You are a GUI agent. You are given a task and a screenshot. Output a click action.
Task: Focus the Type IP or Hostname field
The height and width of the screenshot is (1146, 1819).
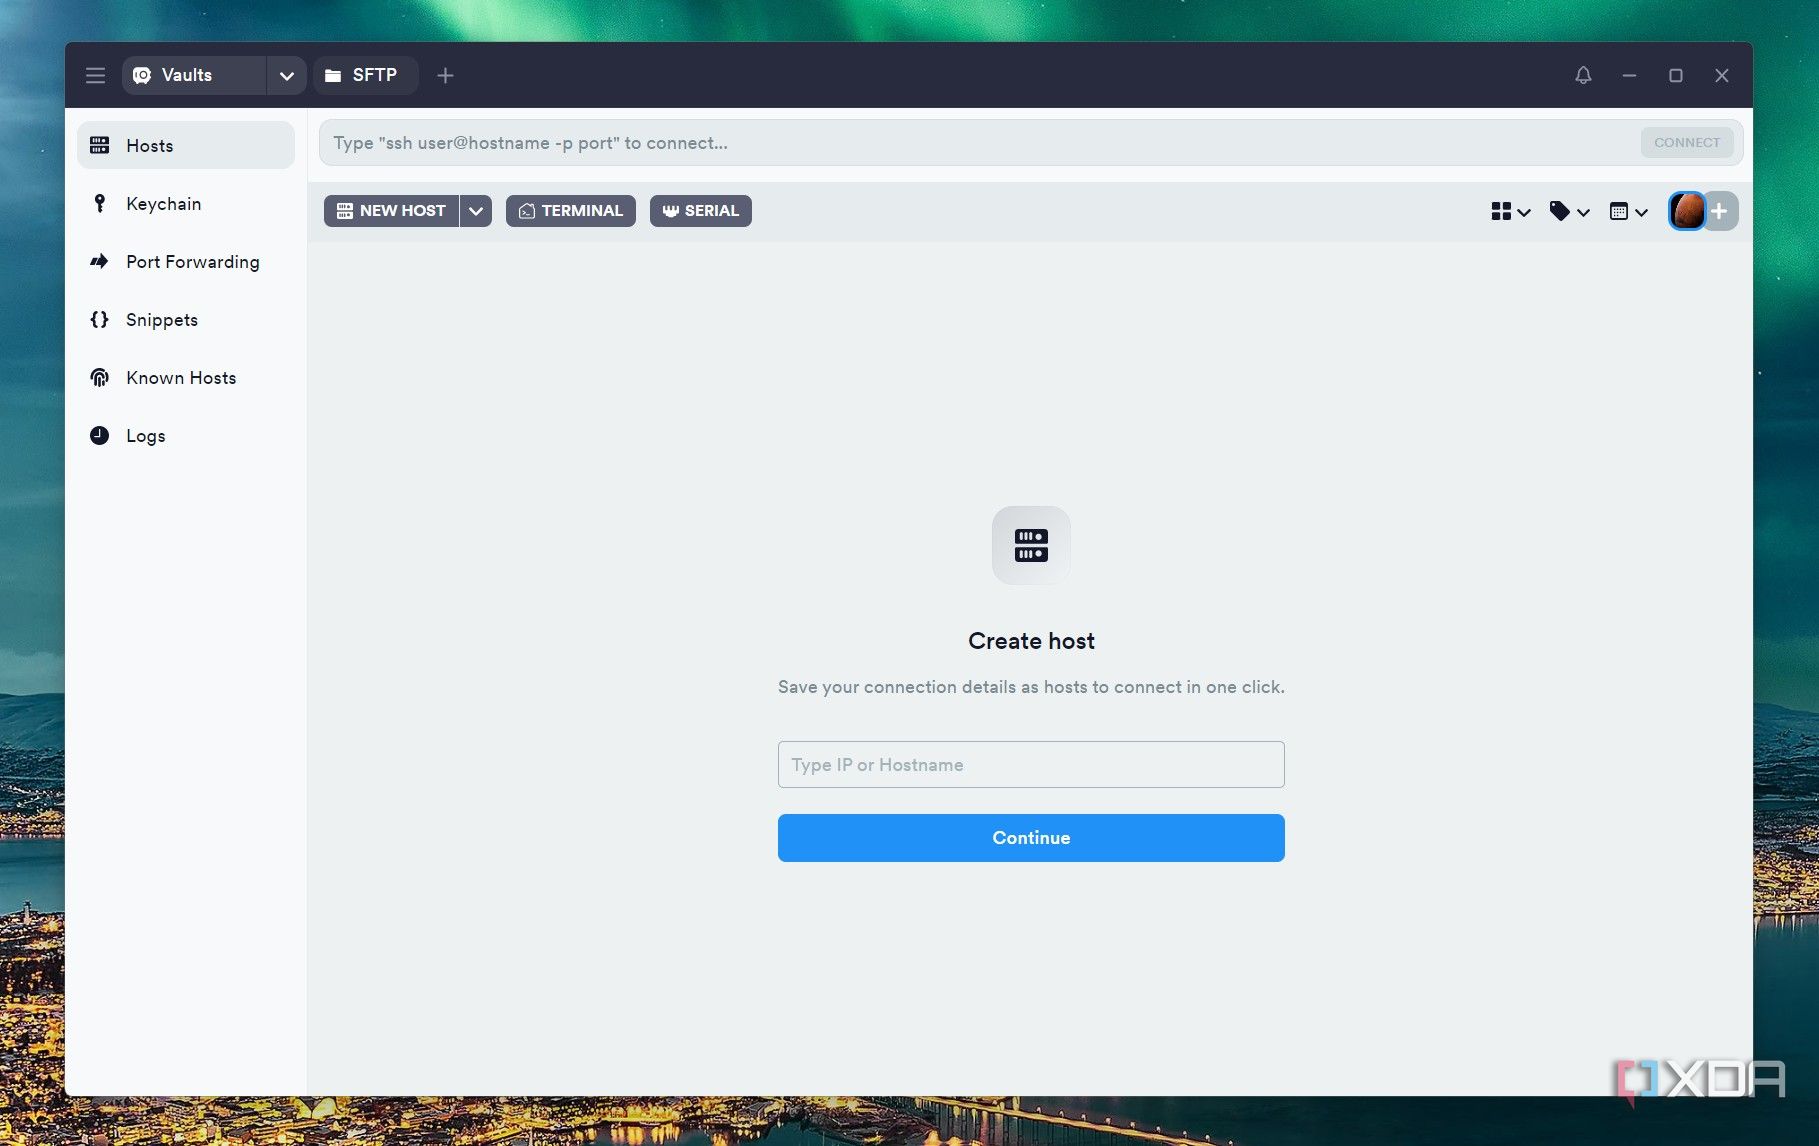click(x=1031, y=764)
